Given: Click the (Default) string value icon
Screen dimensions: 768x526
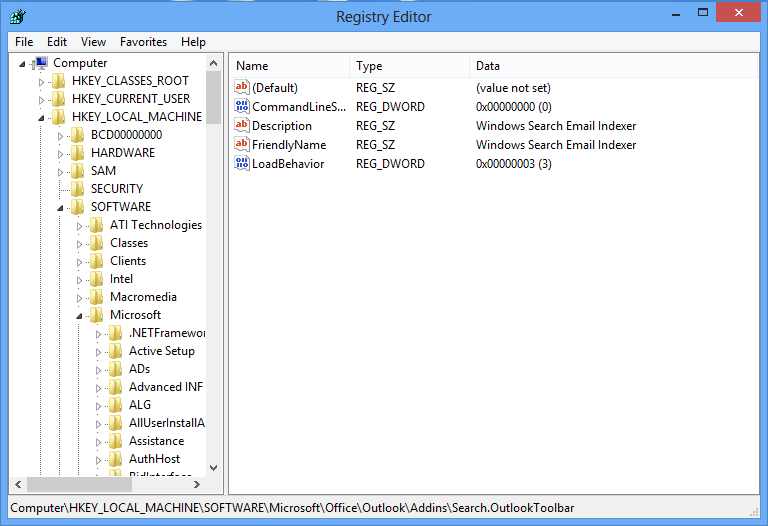Looking at the screenshot, I should (x=241, y=88).
